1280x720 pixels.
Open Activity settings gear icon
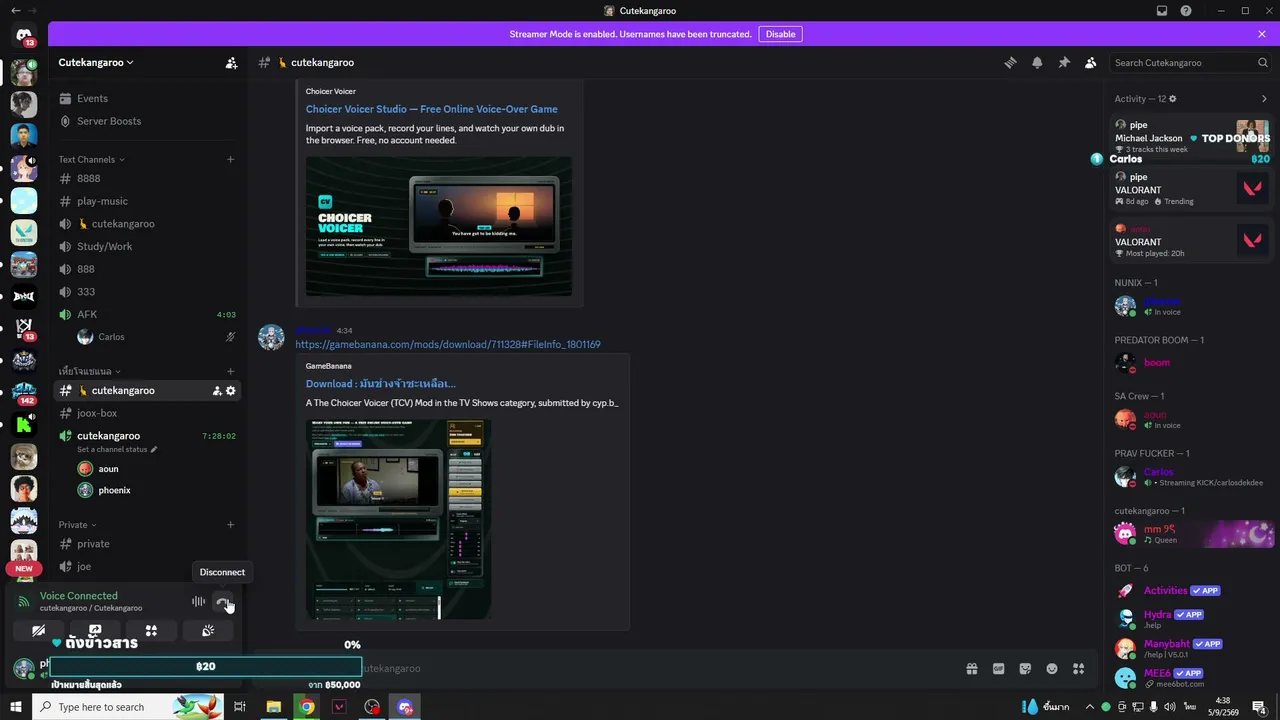(1173, 99)
